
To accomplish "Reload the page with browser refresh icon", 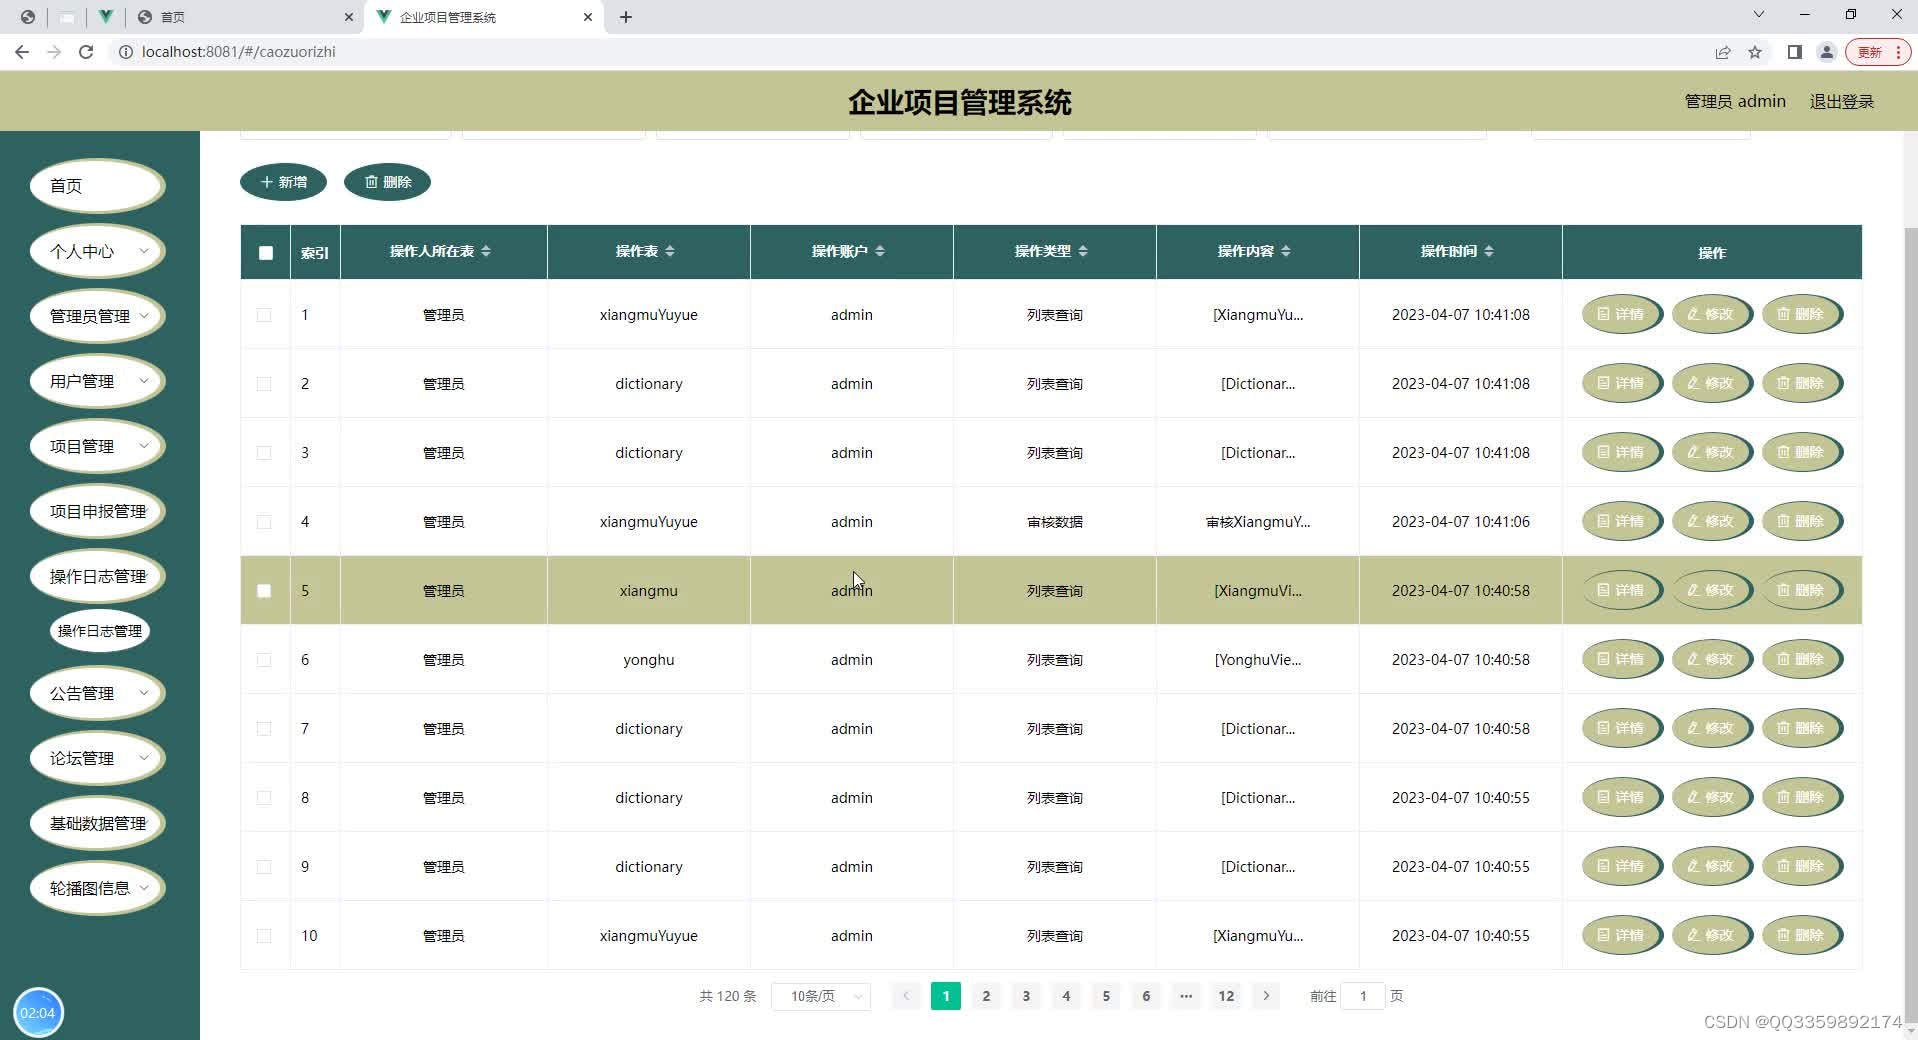I will click(x=86, y=52).
